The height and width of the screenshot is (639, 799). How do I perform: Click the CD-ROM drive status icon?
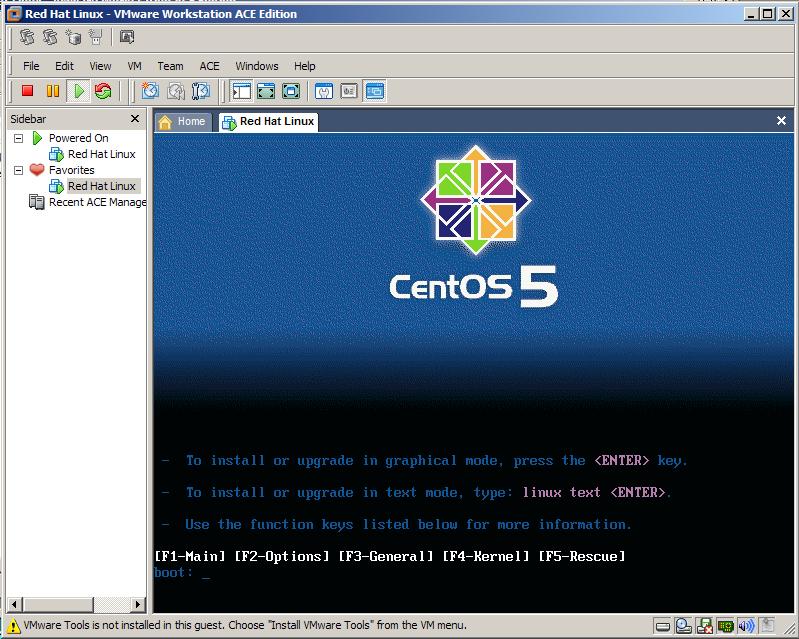[682, 627]
